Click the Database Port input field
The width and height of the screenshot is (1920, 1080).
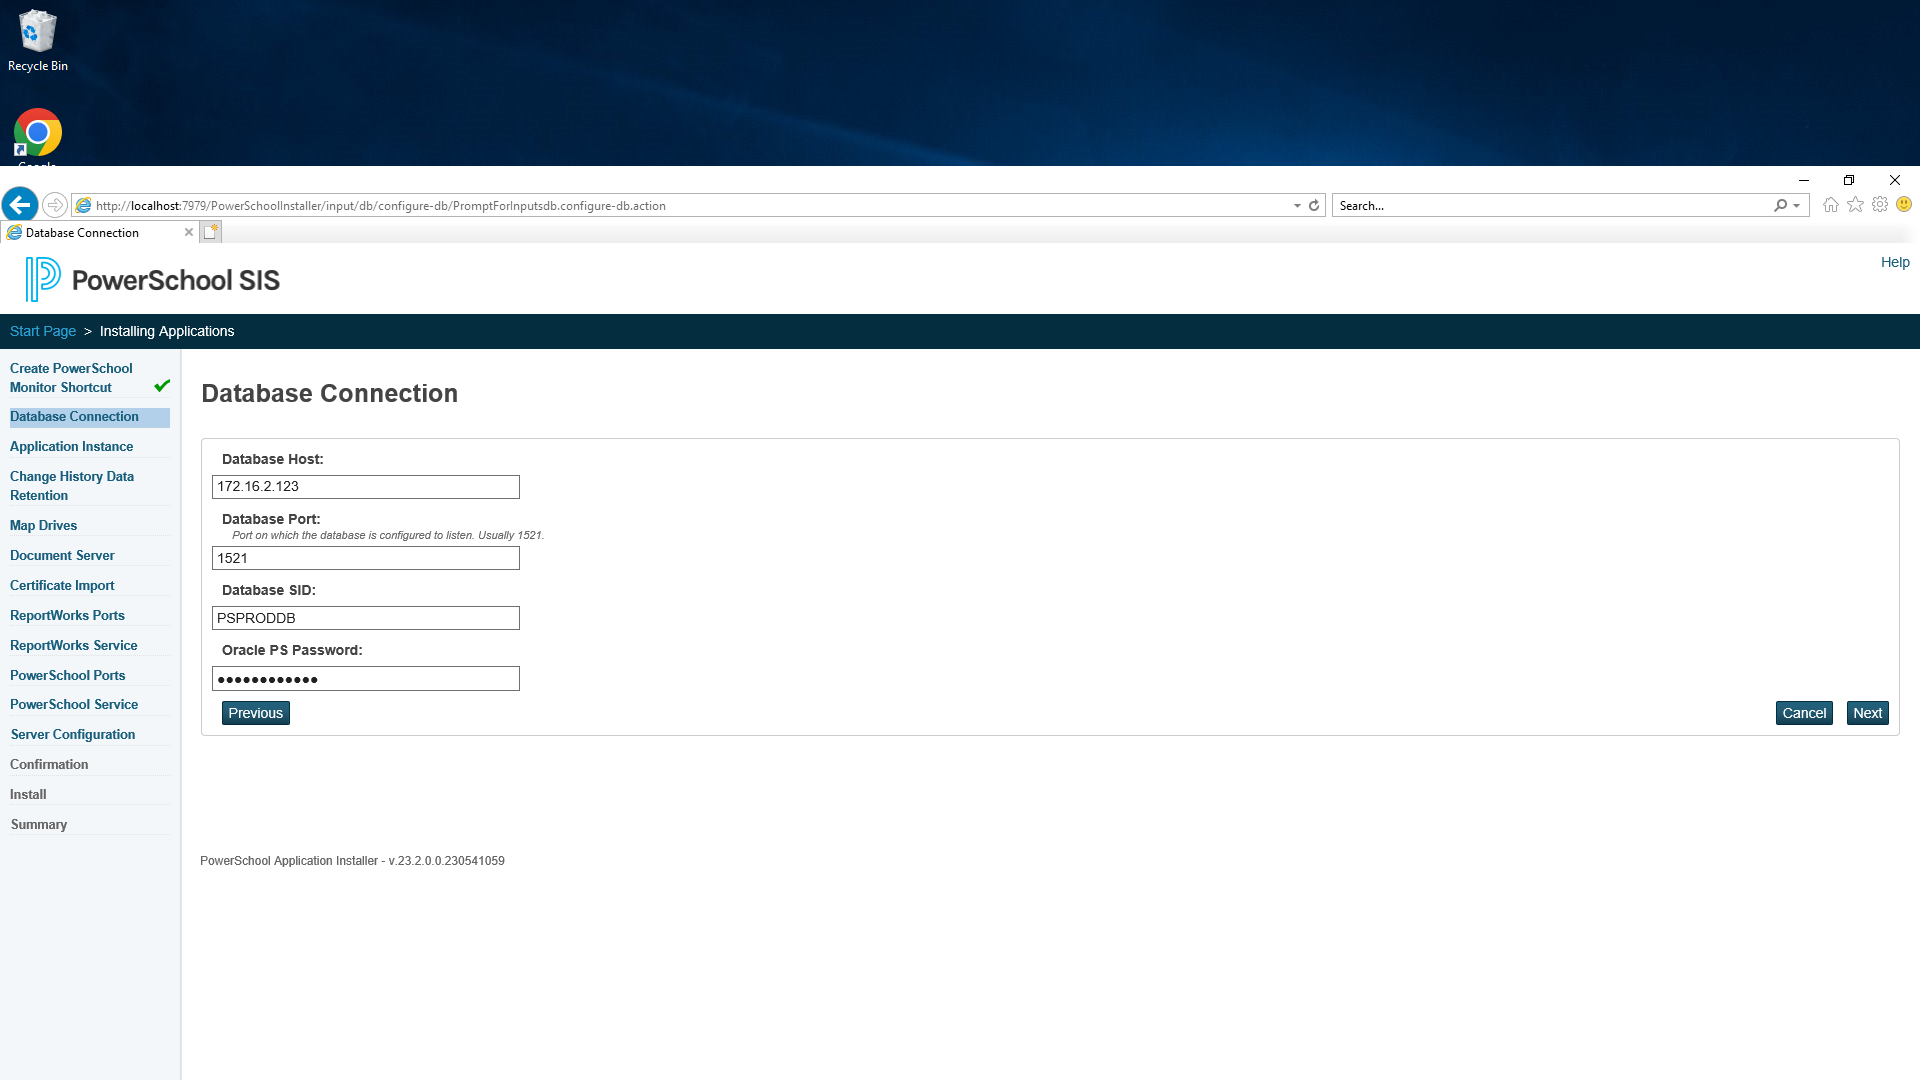click(x=366, y=558)
